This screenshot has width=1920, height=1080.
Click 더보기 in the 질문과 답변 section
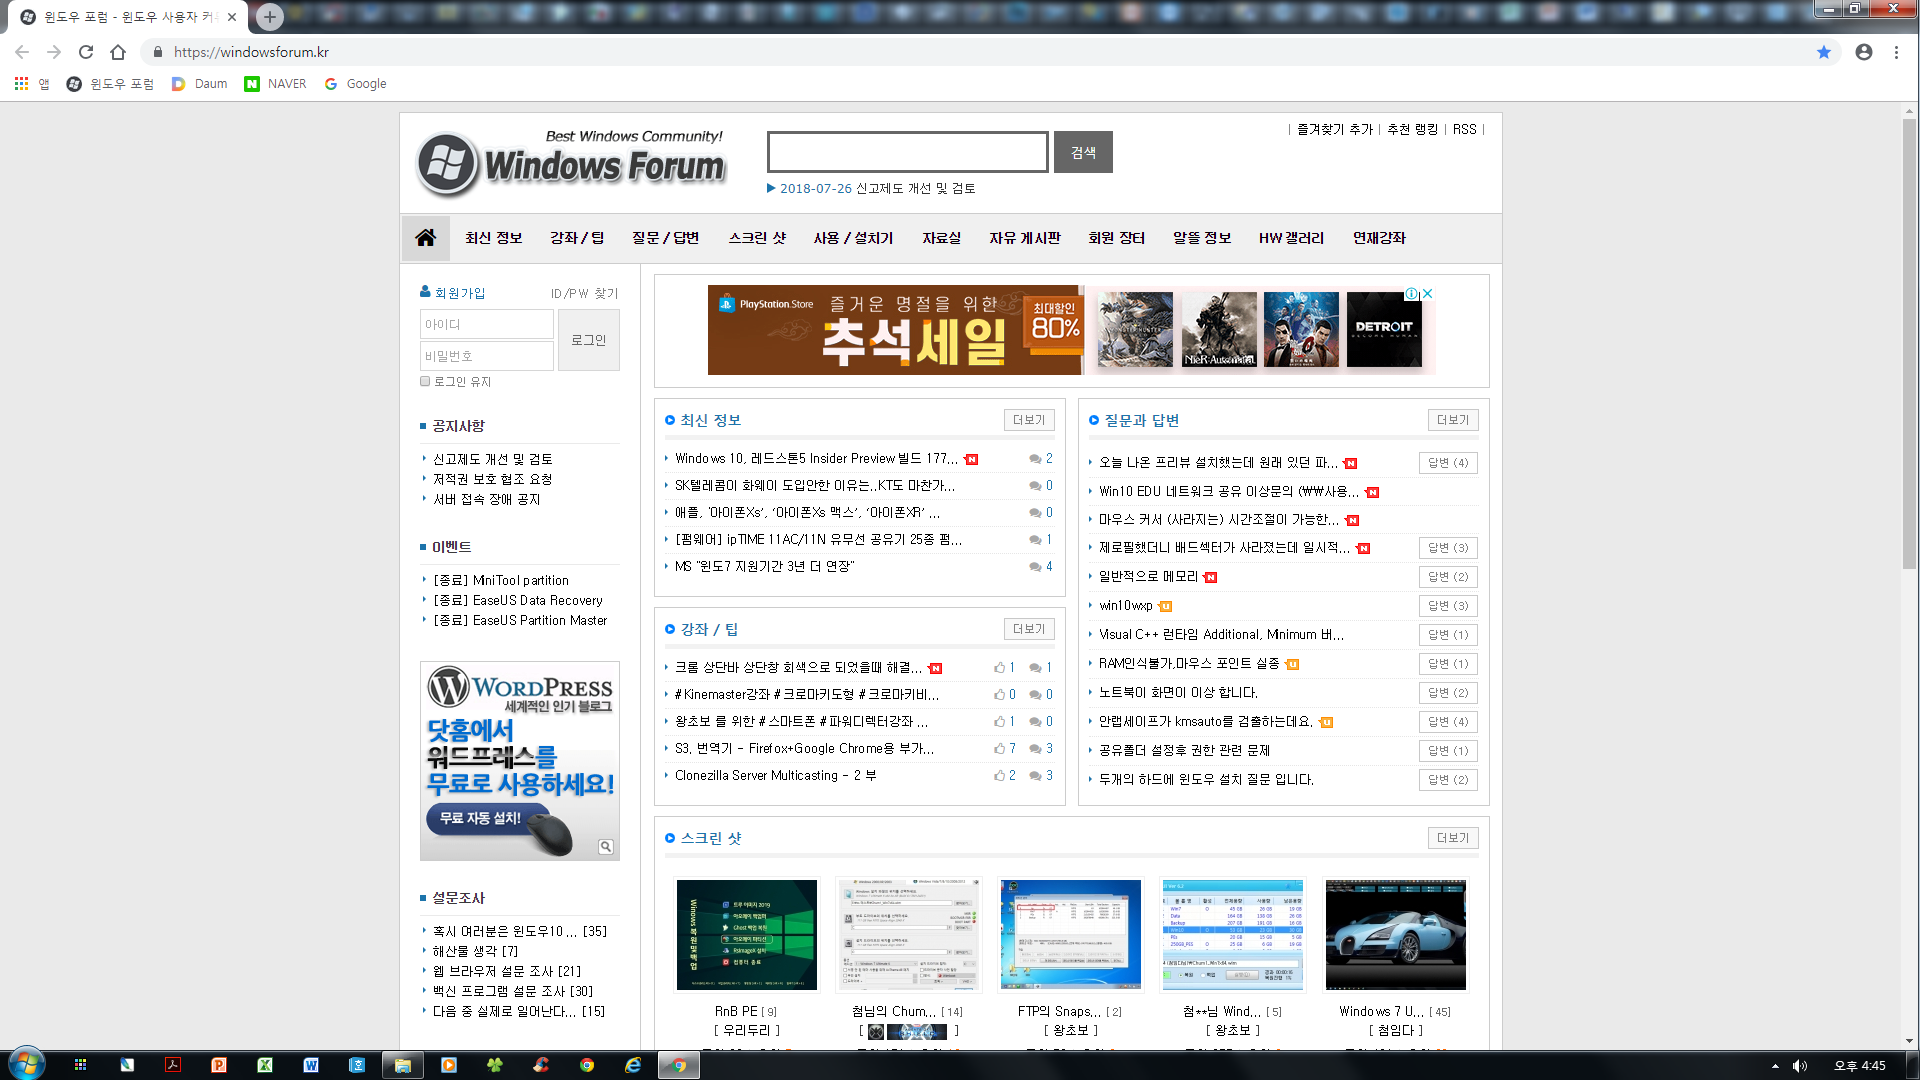point(1453,420)
